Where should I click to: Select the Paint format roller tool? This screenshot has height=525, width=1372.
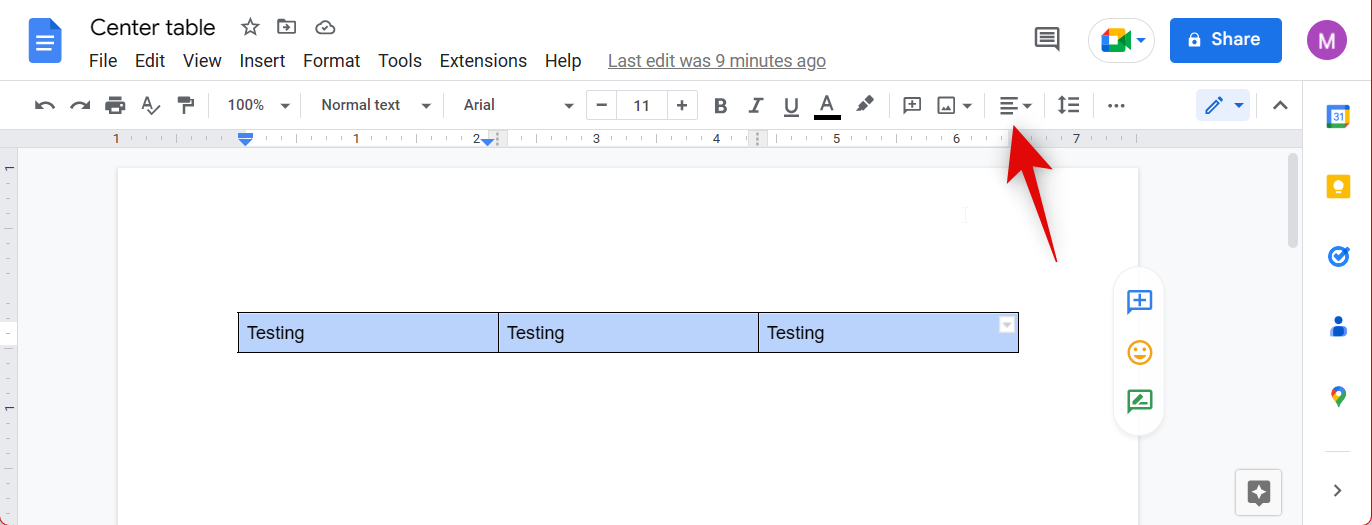(x=185, y=105)
